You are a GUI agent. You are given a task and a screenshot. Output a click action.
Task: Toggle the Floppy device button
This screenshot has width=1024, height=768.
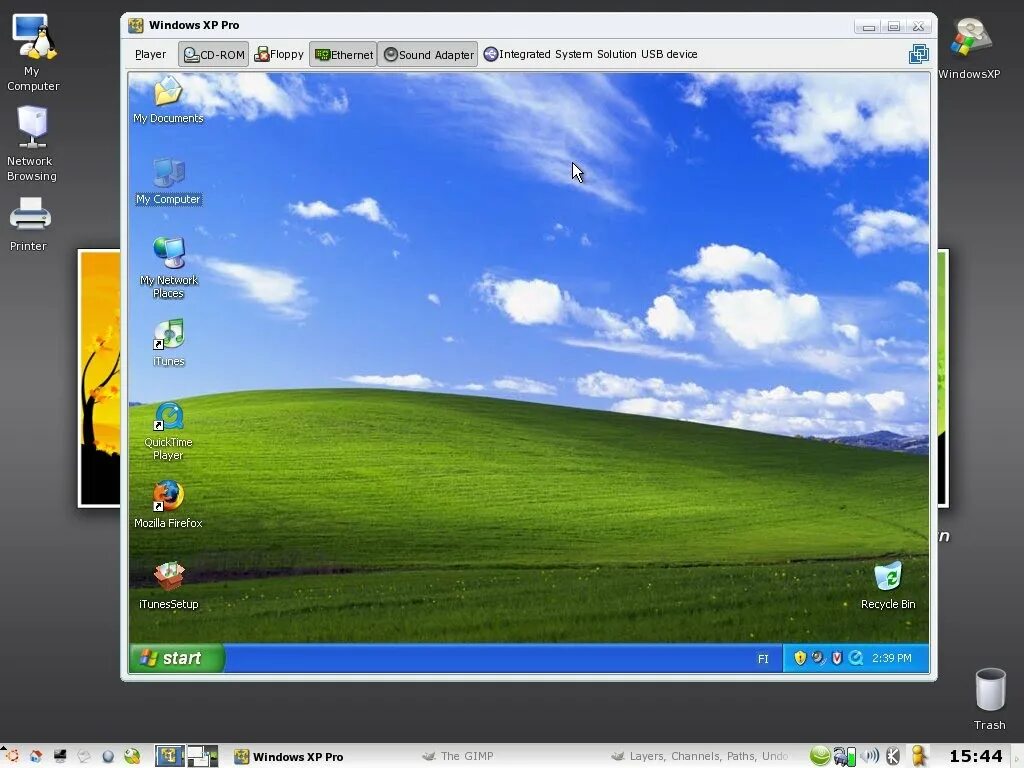(279, 54)
